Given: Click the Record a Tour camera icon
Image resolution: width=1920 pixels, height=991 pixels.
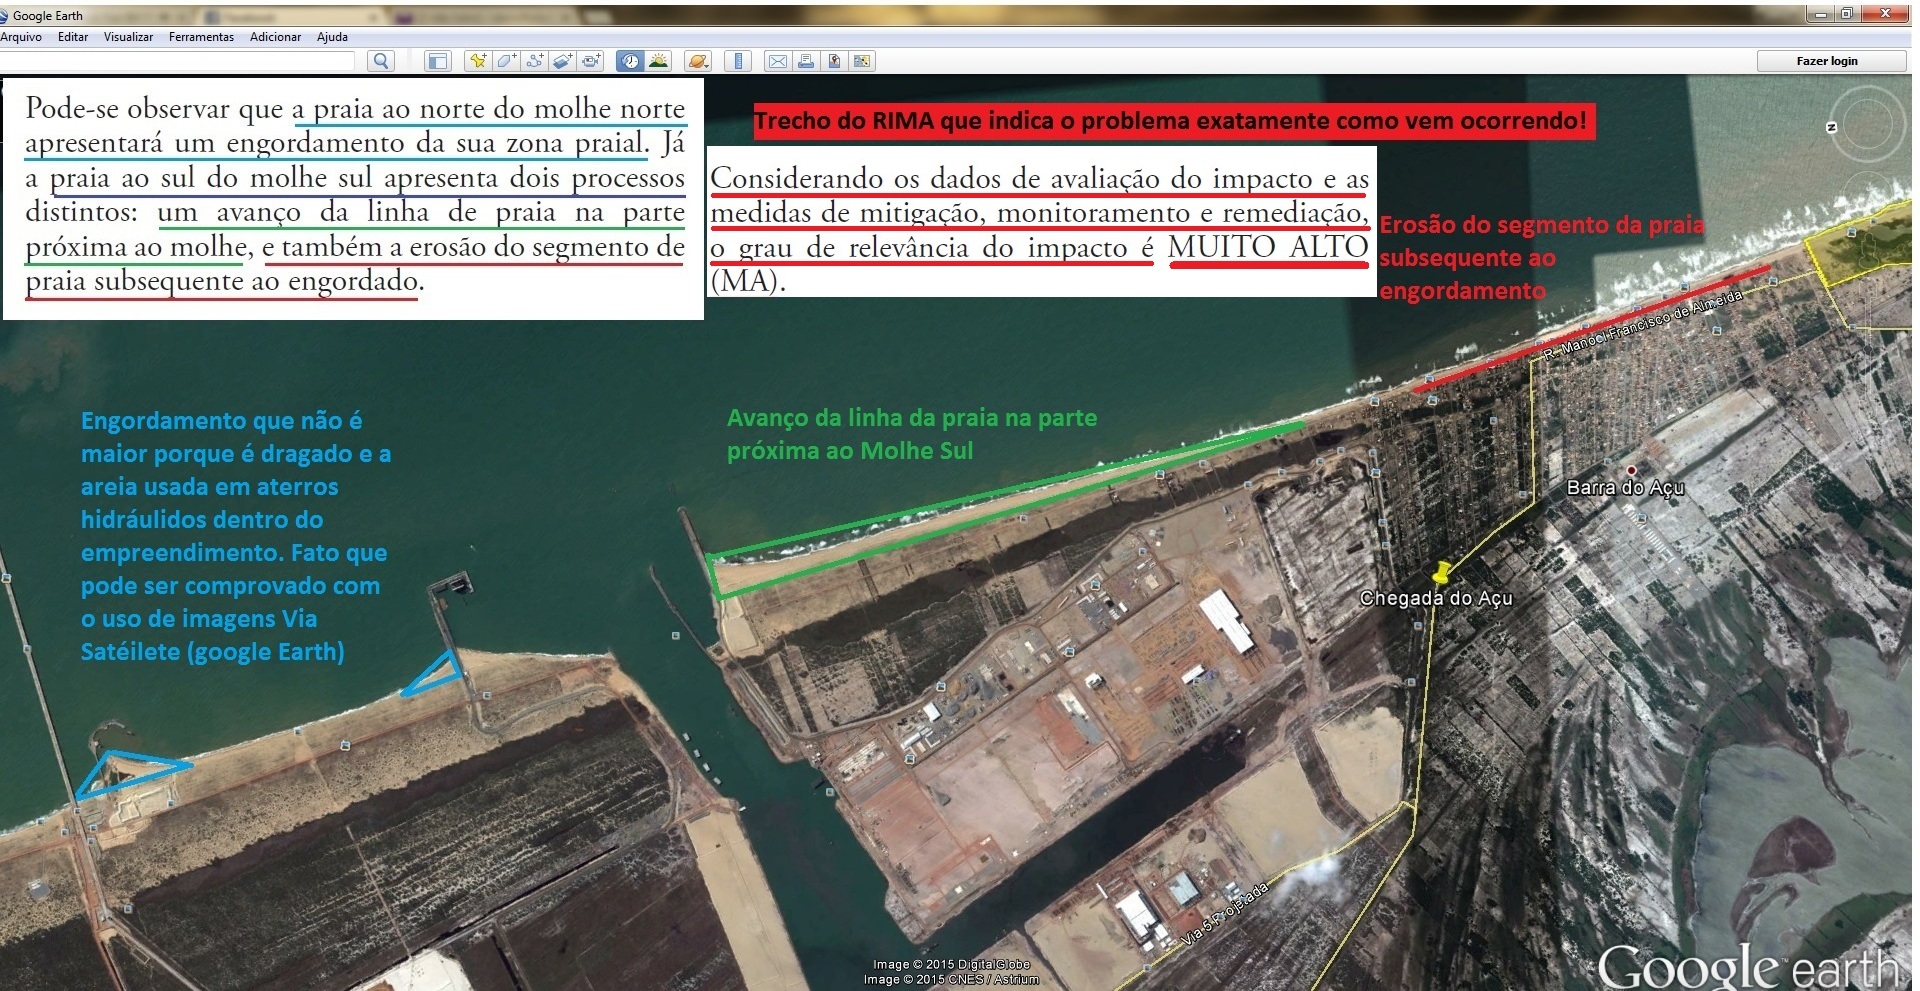Looking at the screenshot, I should pos(591,61).
